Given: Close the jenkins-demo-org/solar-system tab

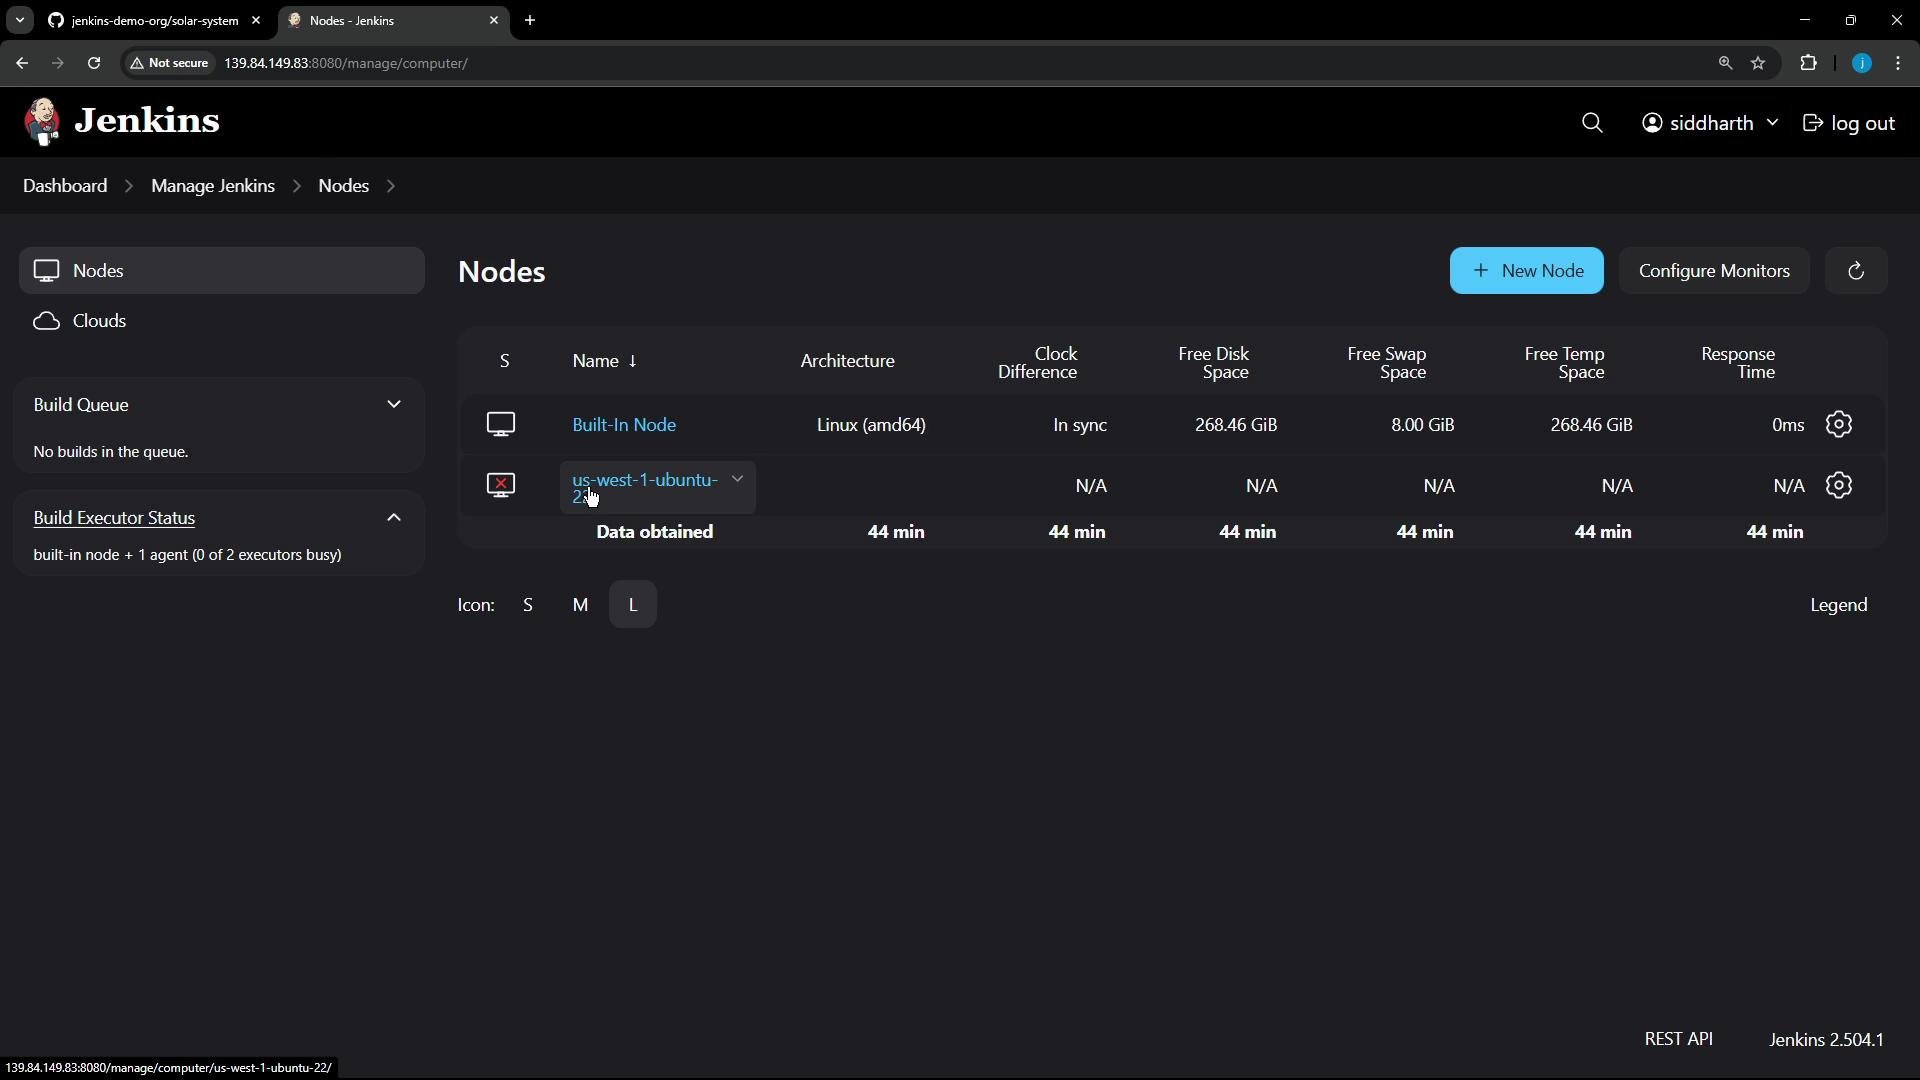Looking at the screenshot, I should tap(256, 20).
